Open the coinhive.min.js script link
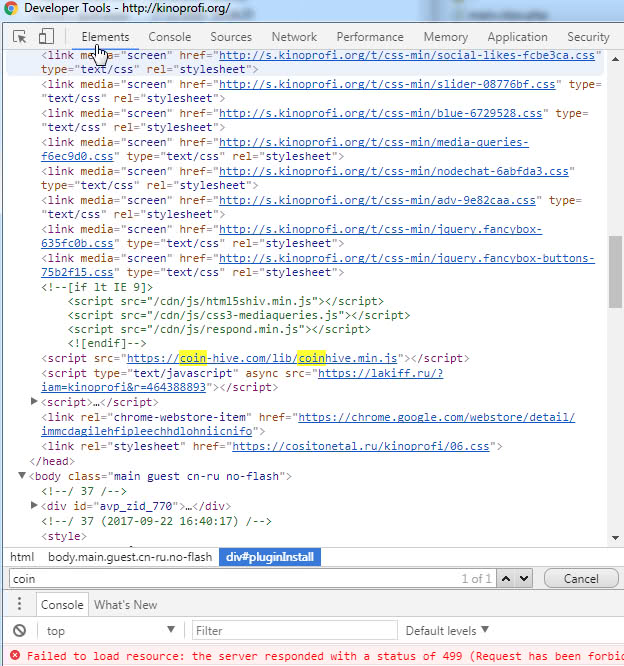Image resolution: width=624 pixels, height=666 pixels. [x=262, y=358]
